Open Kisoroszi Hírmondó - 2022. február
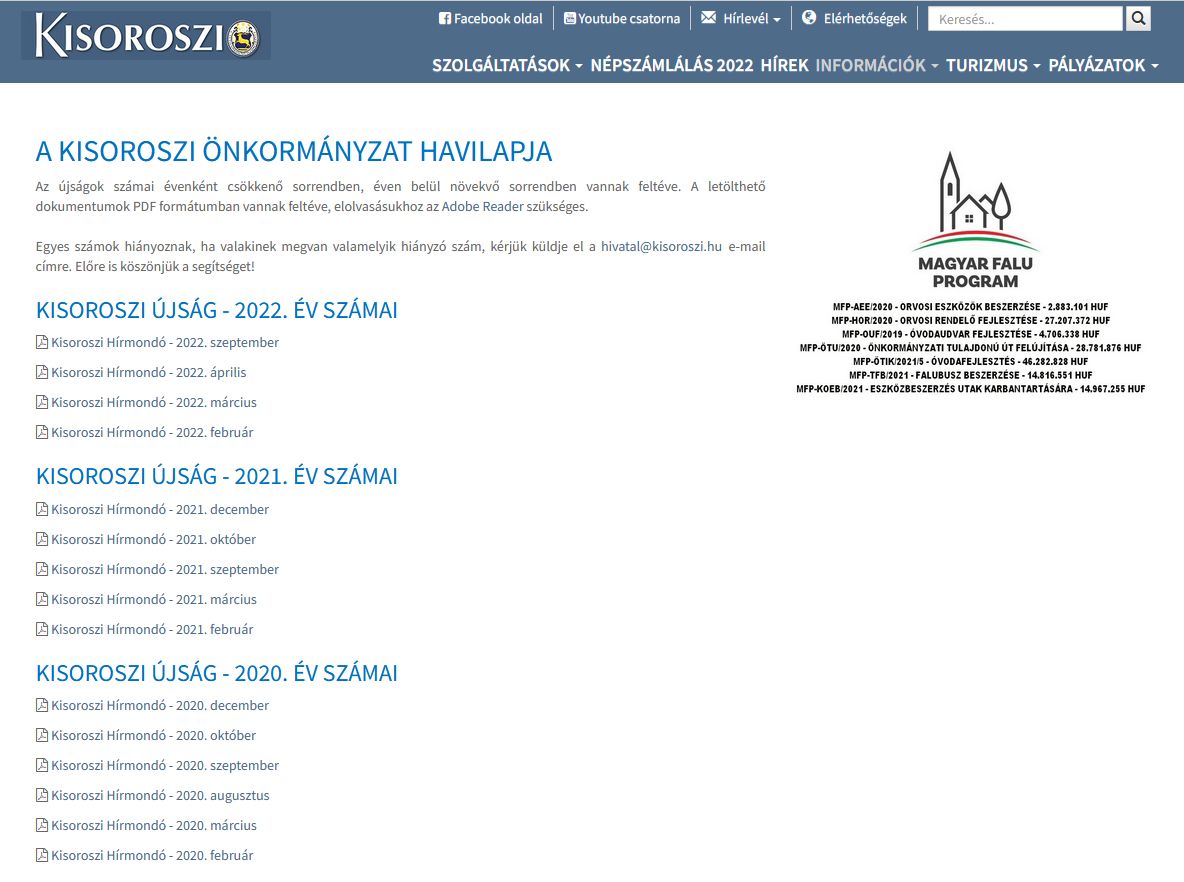Image resolution: width=1184 pixels, height=882 pixels. pyautogui.click(x=153, y=433)
